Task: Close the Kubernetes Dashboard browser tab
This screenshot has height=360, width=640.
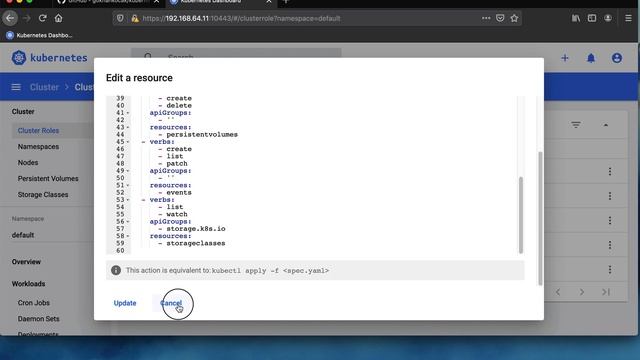Action: (x=269, y=2)
